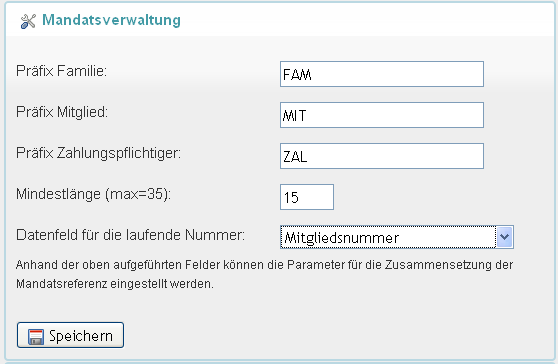Image resolution: width=558 pixels, height=364 pixels.
Task: Open the dropdown arrow for Datenfeld laufende Nummer
Action: (x=505, y=237)
